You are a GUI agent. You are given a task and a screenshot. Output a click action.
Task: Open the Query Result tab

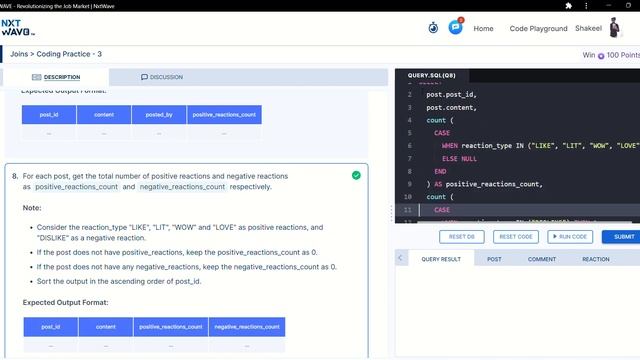[441, 259]
